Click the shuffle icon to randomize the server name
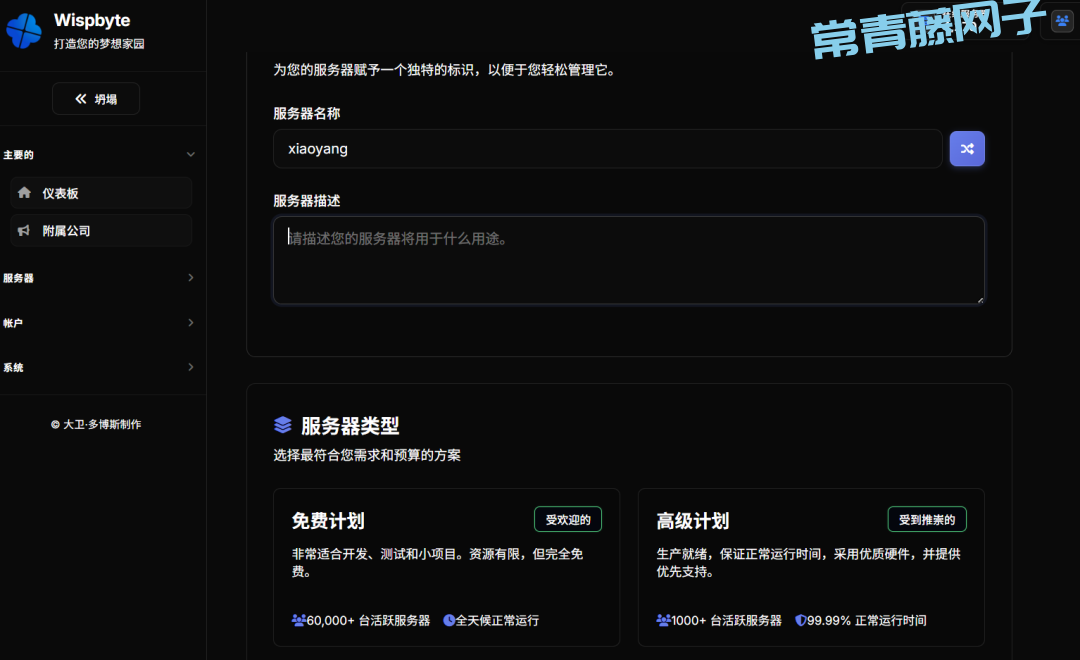 (967, 149)
